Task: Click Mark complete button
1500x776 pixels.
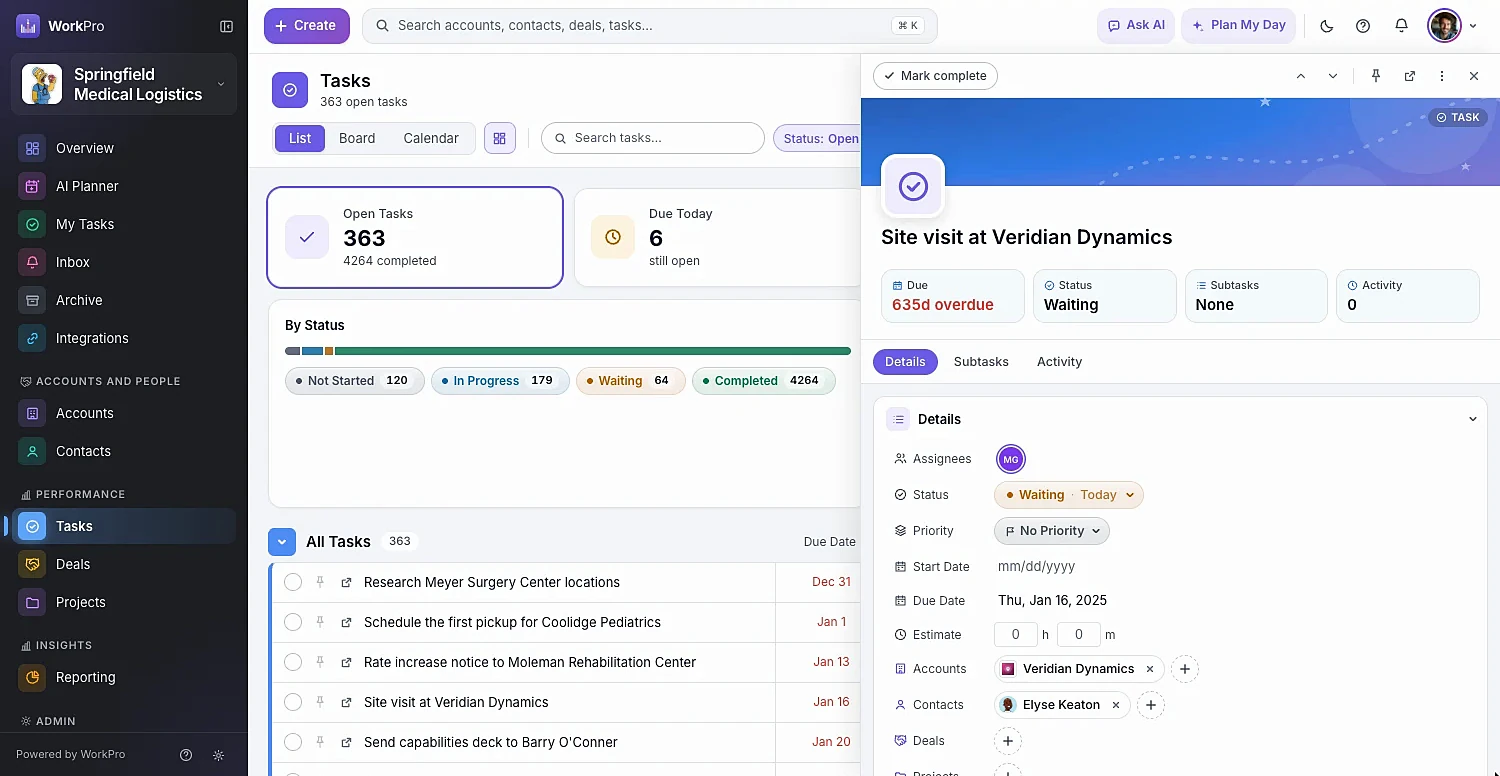Action: pyautogui.click(x=935, y=76)
